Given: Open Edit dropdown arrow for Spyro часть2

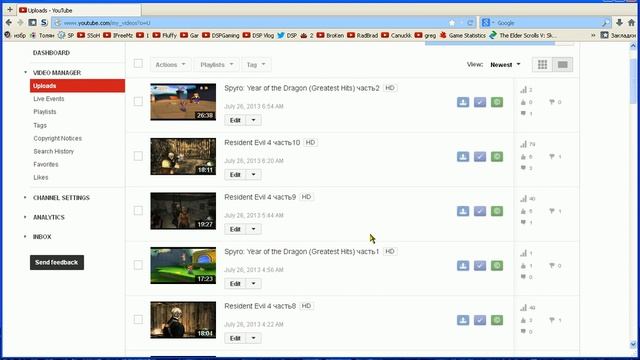Looking at the screenshot, I should click(253, 120).
